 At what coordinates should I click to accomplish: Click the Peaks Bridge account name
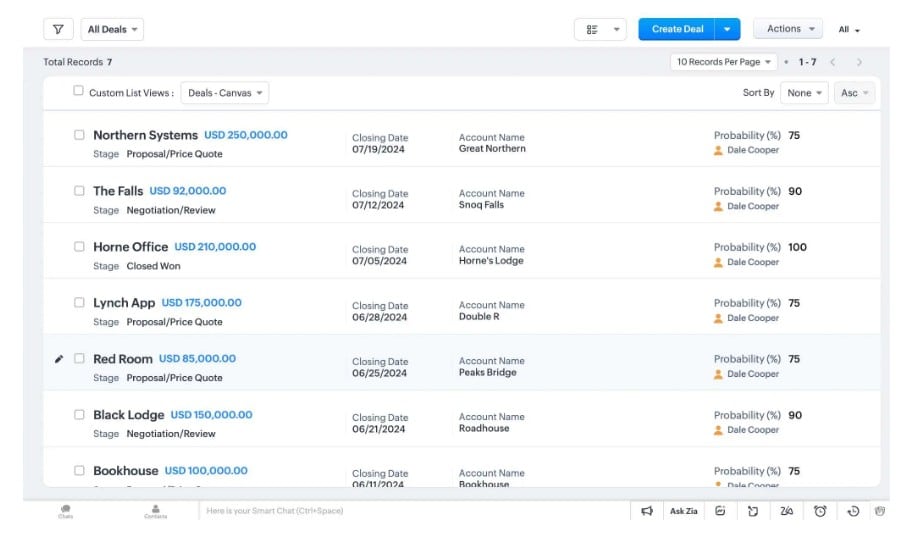coord(487,372)
